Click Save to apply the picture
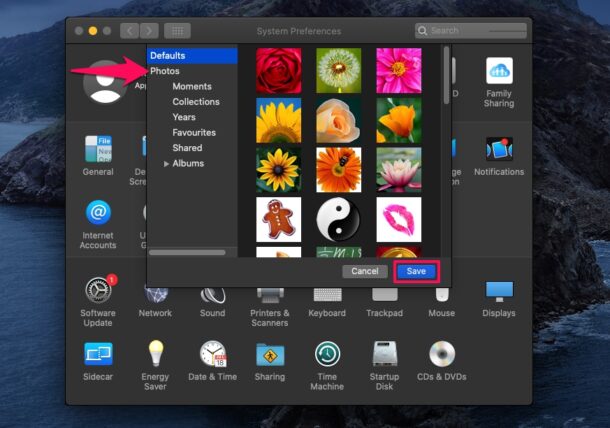The height and width of the screenshot is (428, 610). (x=416, y=271)
